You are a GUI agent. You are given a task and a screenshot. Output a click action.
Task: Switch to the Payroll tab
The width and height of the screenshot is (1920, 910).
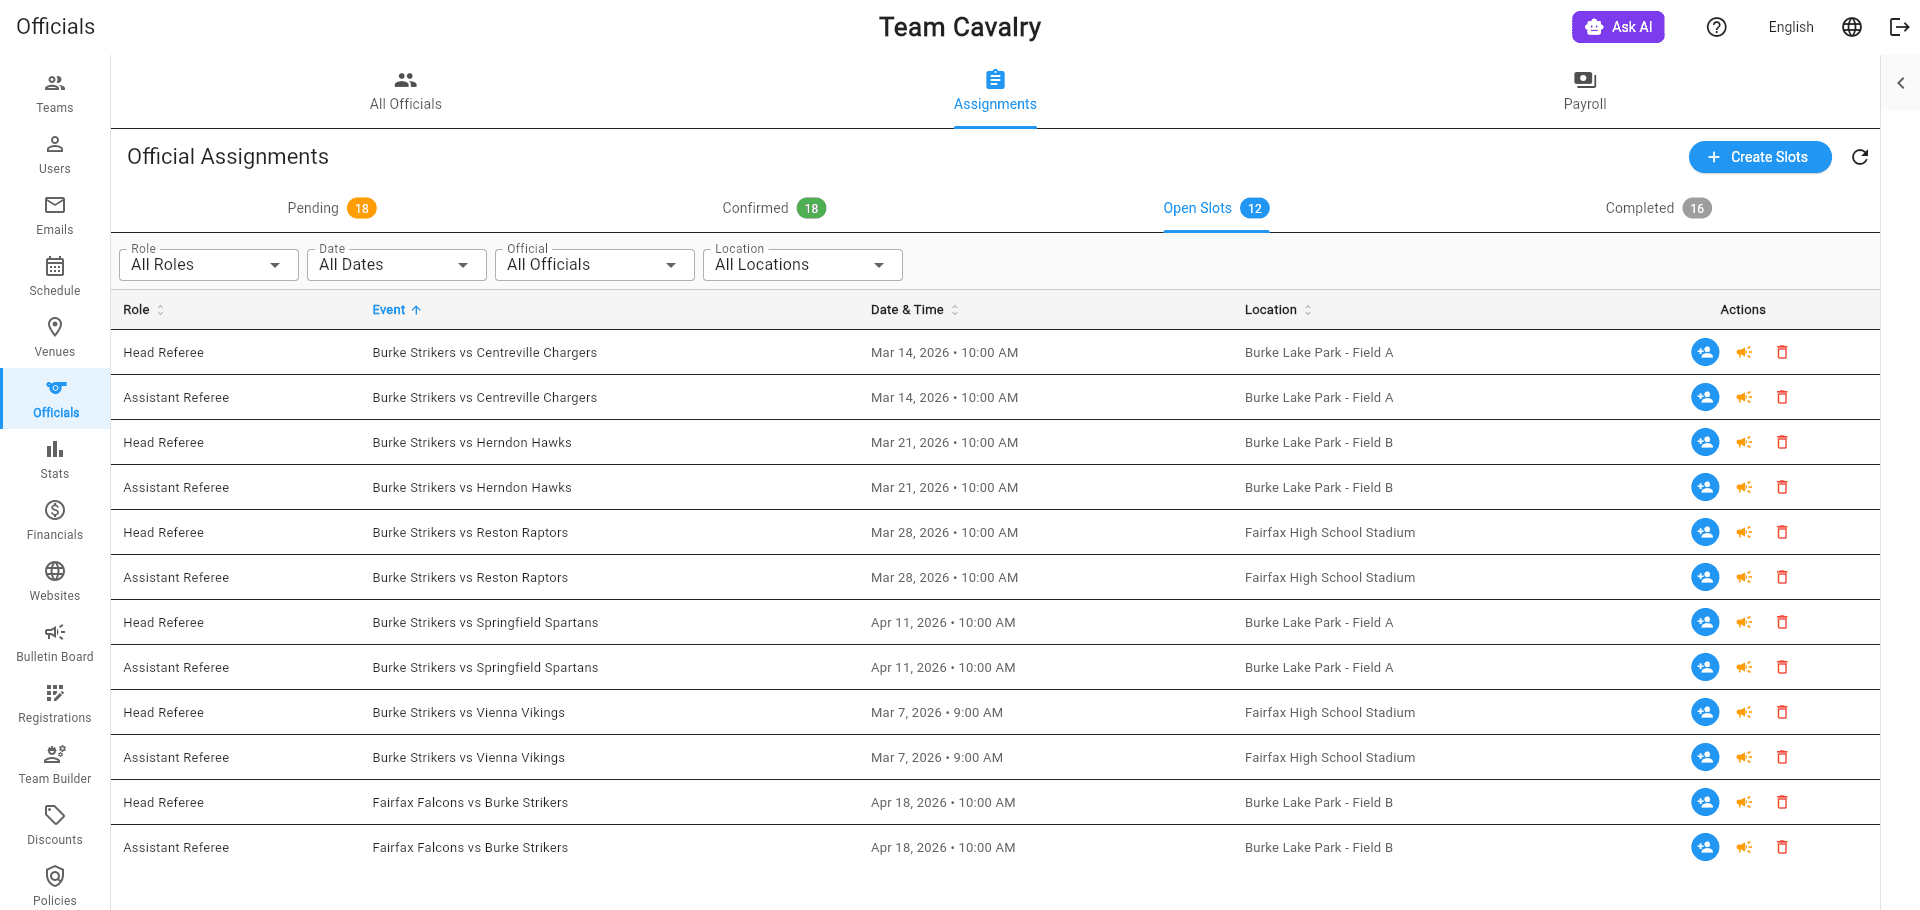point(1585,91)
